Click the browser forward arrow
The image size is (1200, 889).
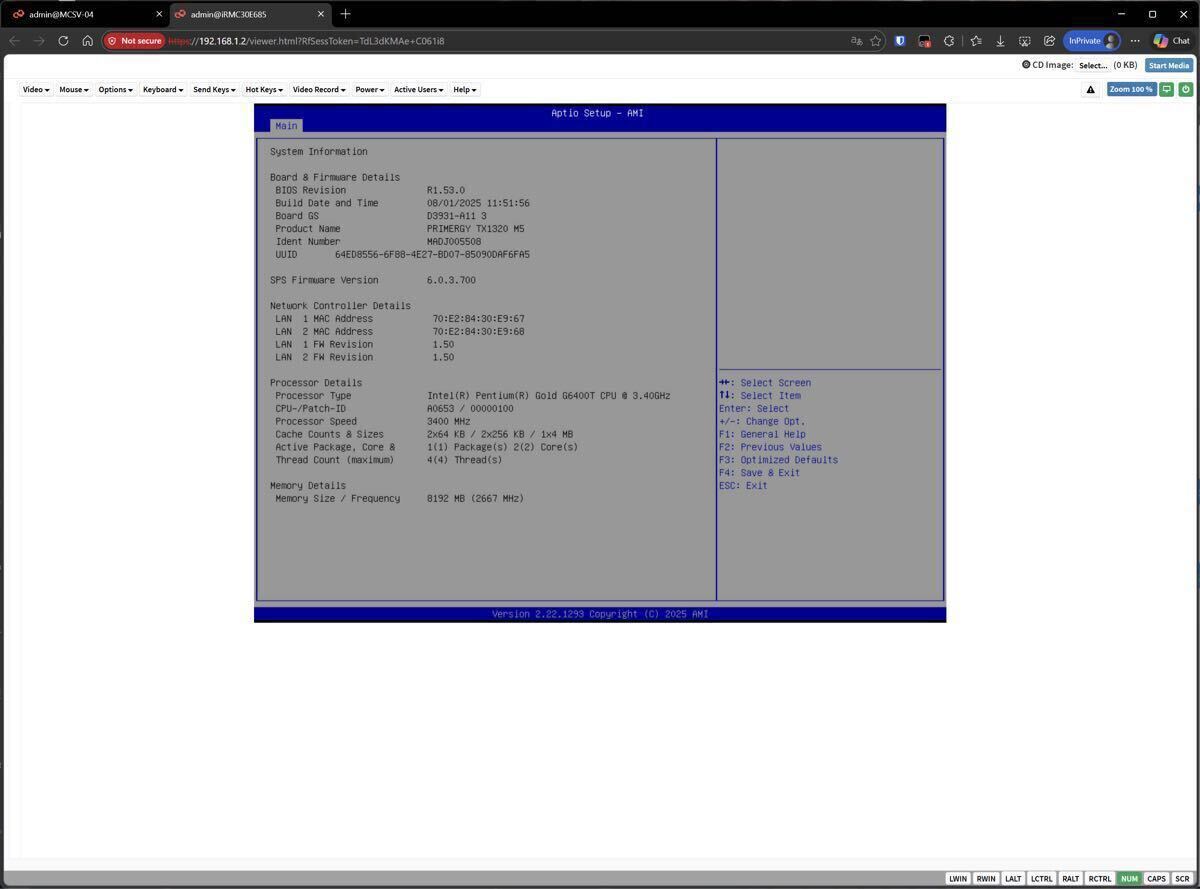[39, 41]
